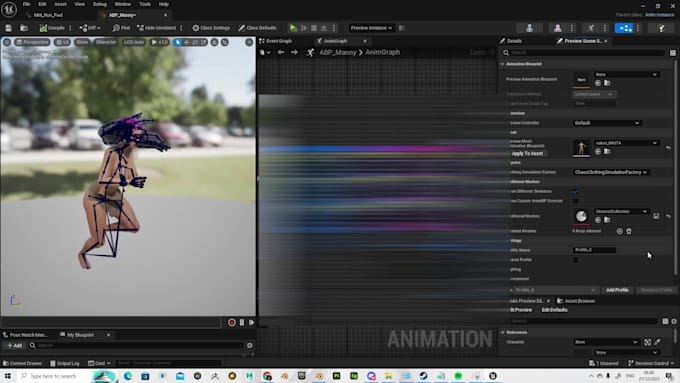Click the Profile Name input field
Viewport: 680px width, 383px height.
click(594, 250)
